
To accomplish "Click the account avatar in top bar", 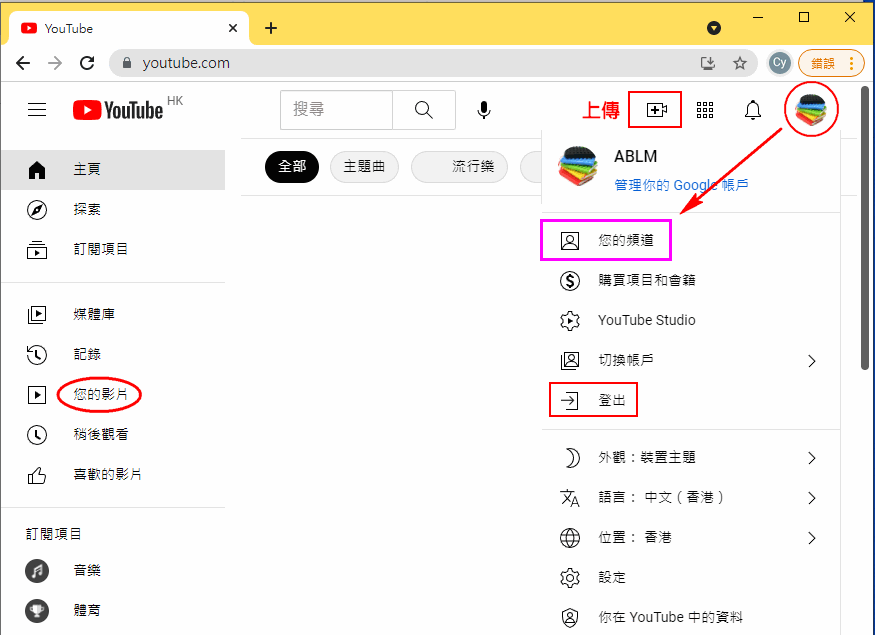I will coord(811,110).
